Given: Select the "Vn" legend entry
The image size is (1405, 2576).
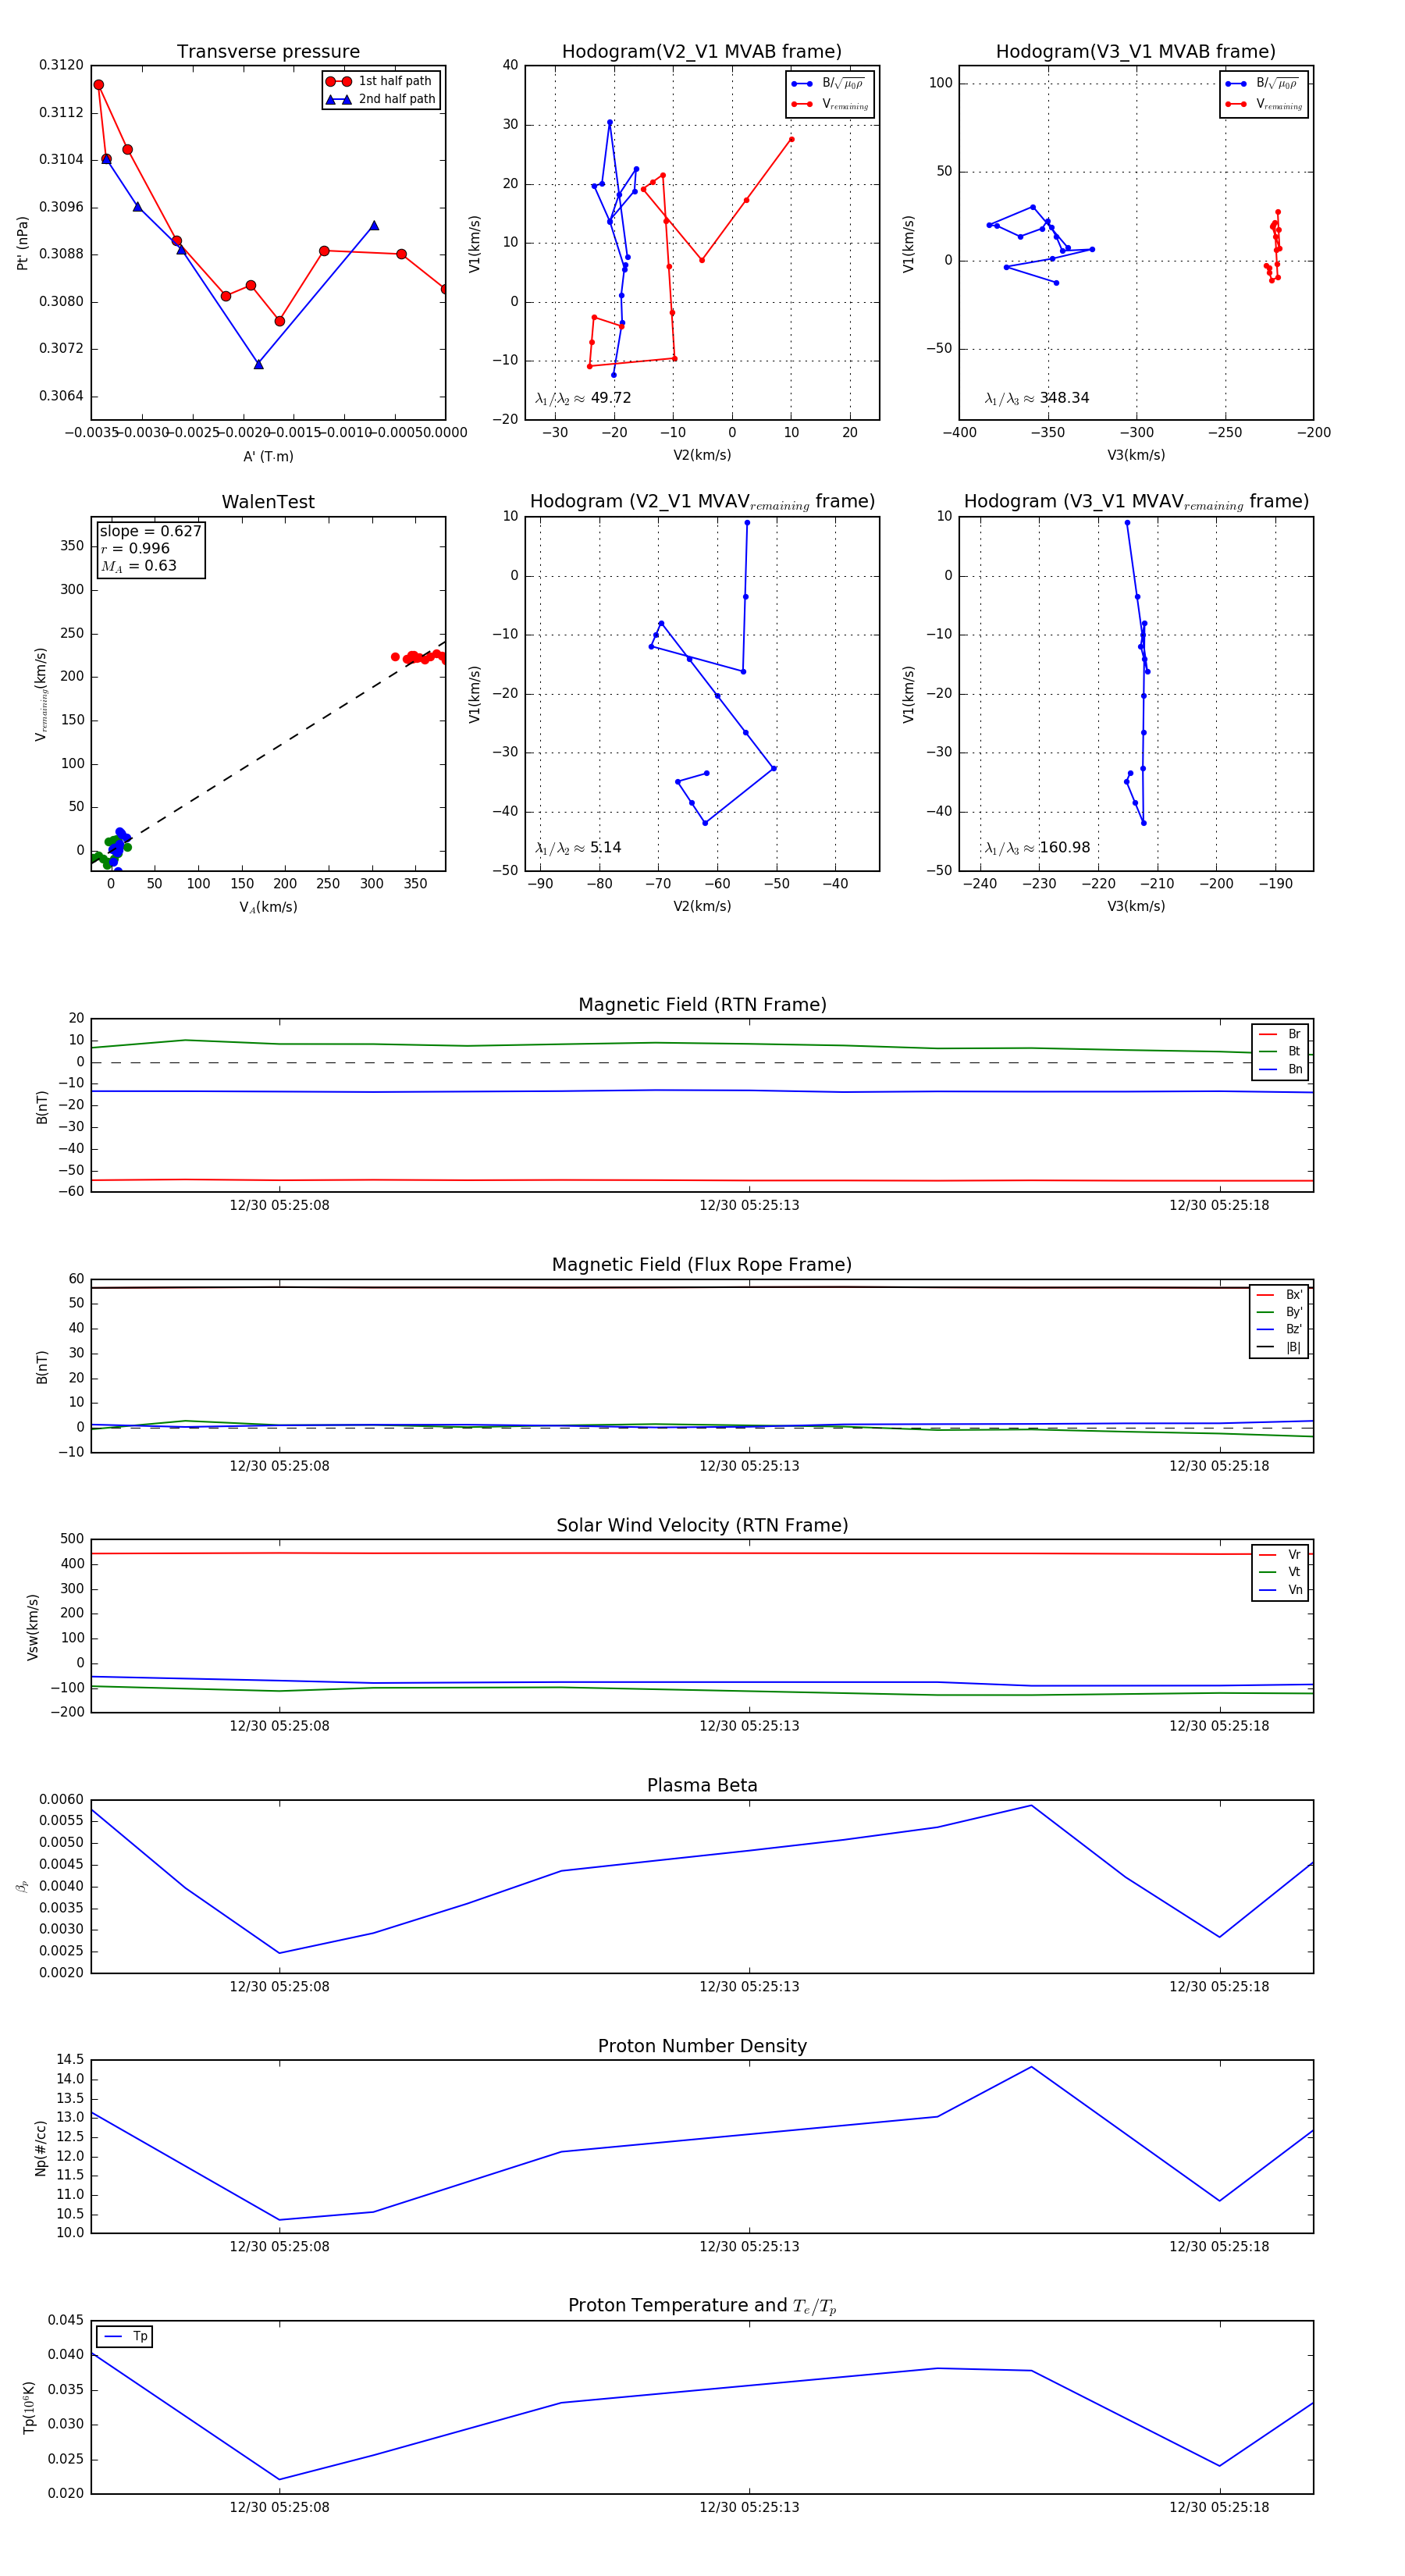Looking at the screenshot, I should coord(1280,1590).
